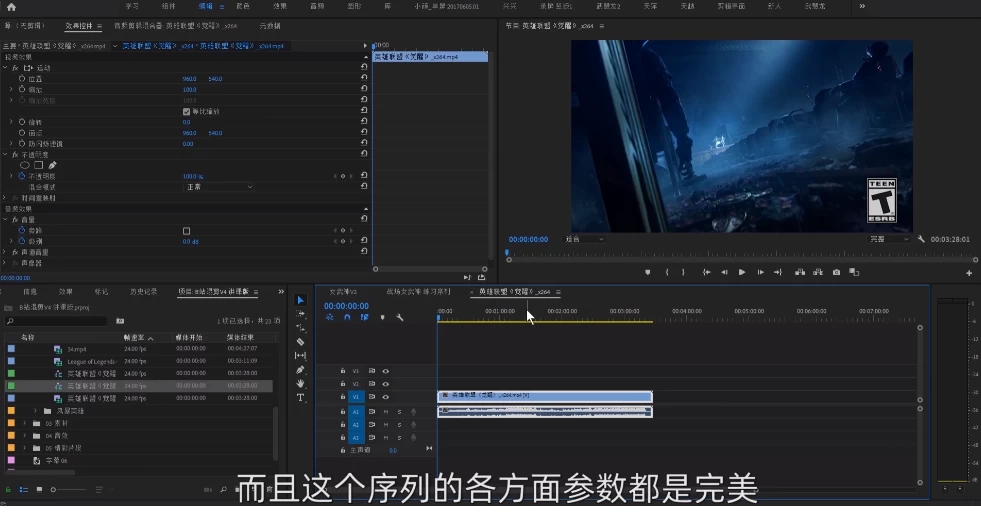Collapse the Opacity effect group

[x=5, y=154]
